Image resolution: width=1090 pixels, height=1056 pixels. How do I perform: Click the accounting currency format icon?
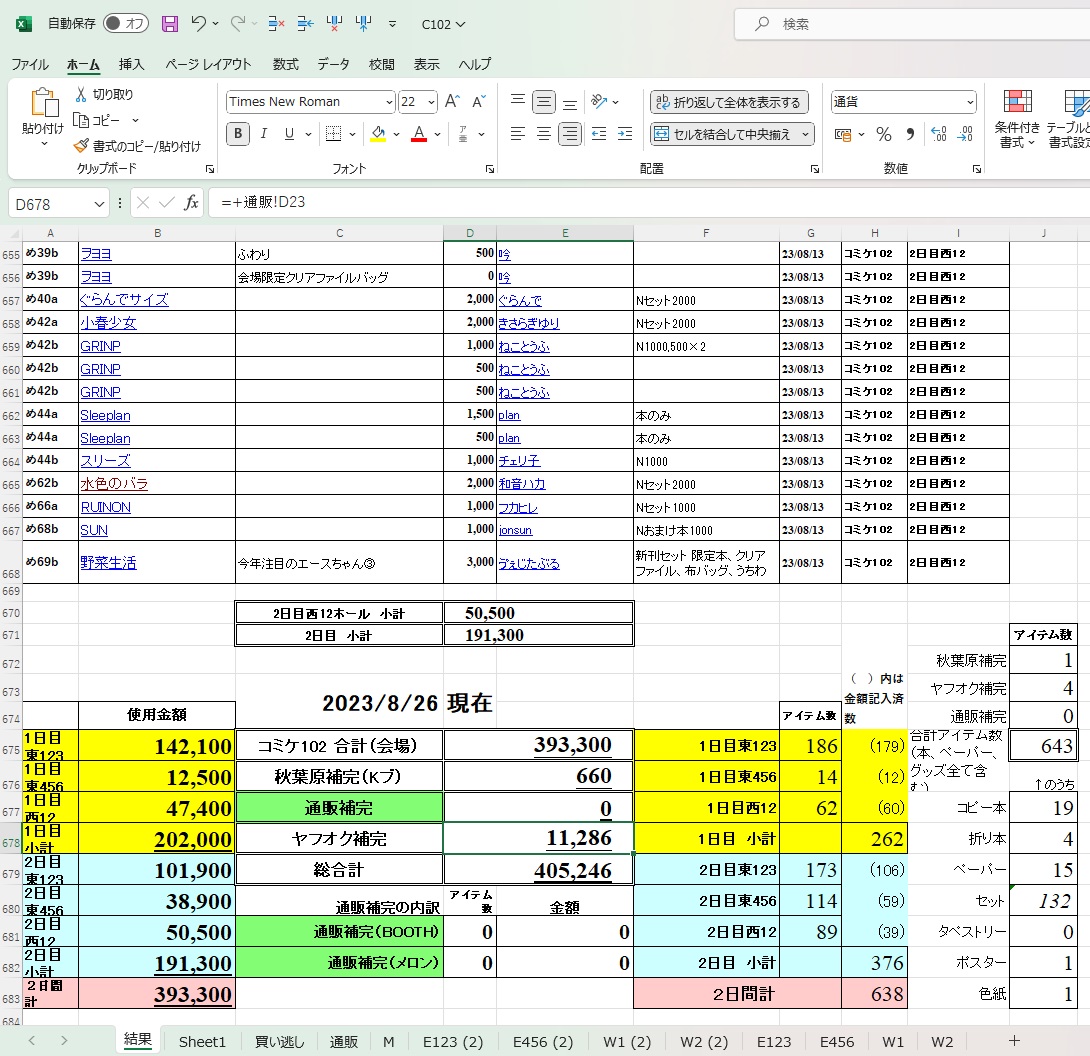pos(843,134)
